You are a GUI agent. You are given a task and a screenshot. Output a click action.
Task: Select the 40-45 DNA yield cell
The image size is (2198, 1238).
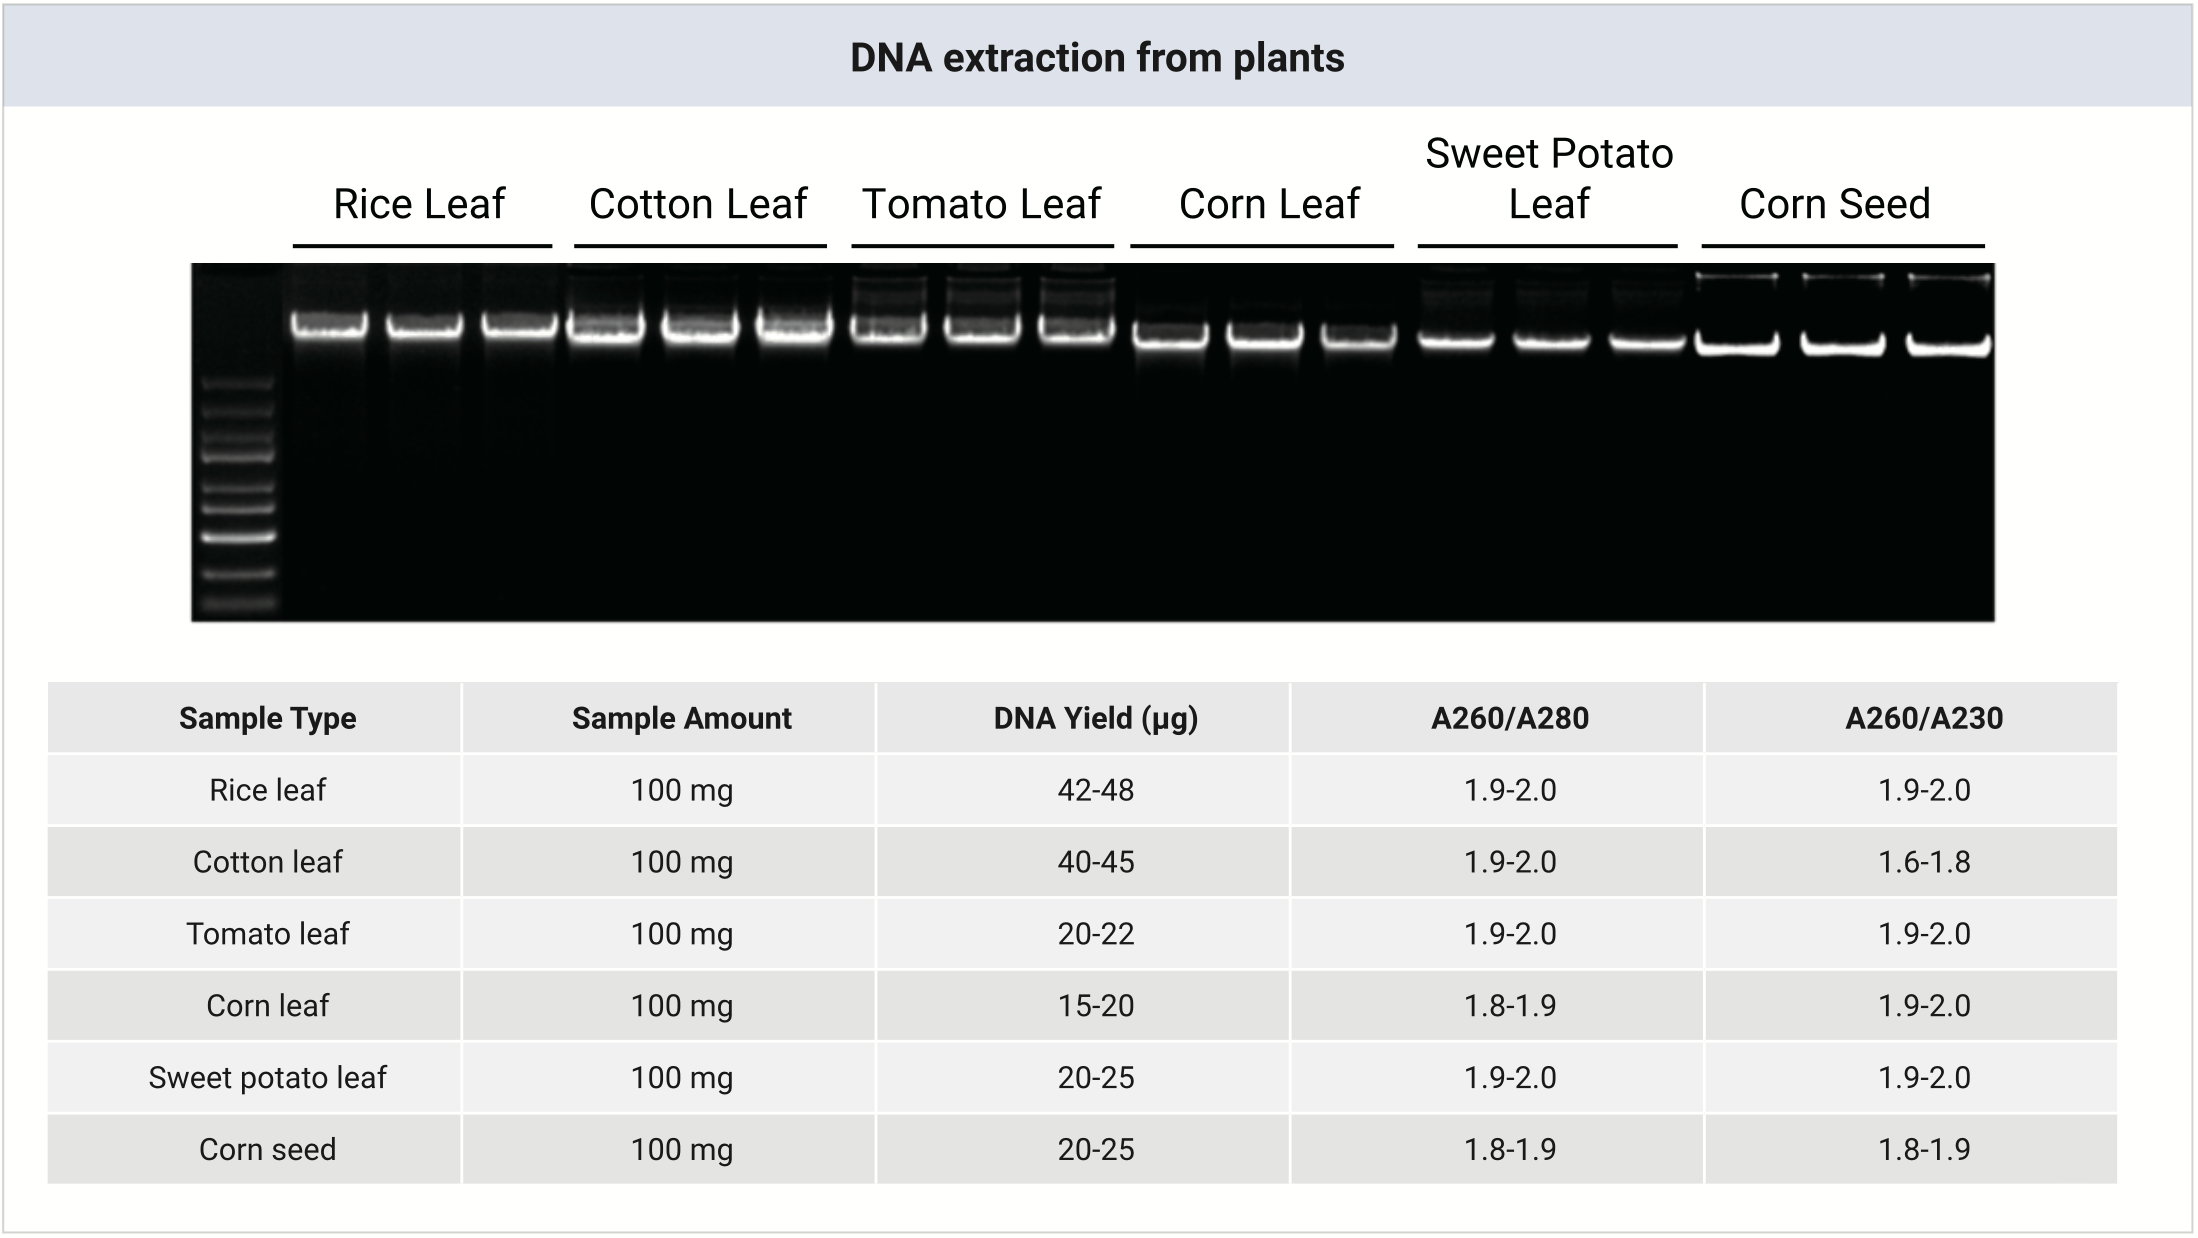coord(1095,862)
